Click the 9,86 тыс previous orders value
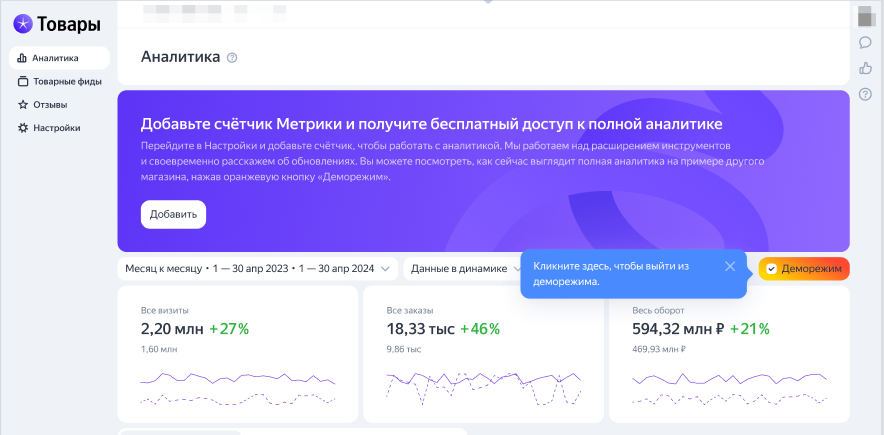884x435 pixels. [404, 349]
